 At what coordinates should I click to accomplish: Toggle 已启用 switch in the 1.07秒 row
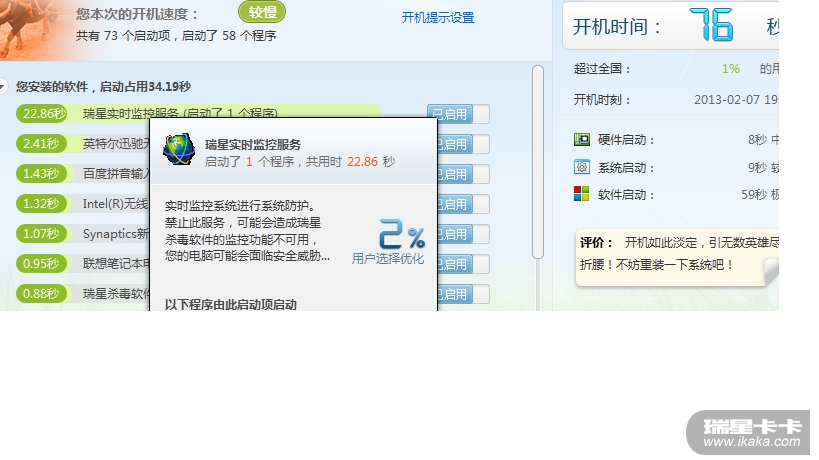click(x=463, y=234)
